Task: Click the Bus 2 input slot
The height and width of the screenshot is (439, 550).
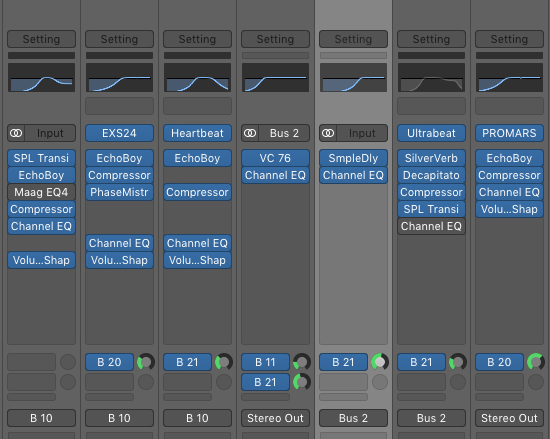Action: [x=284, y=133]
